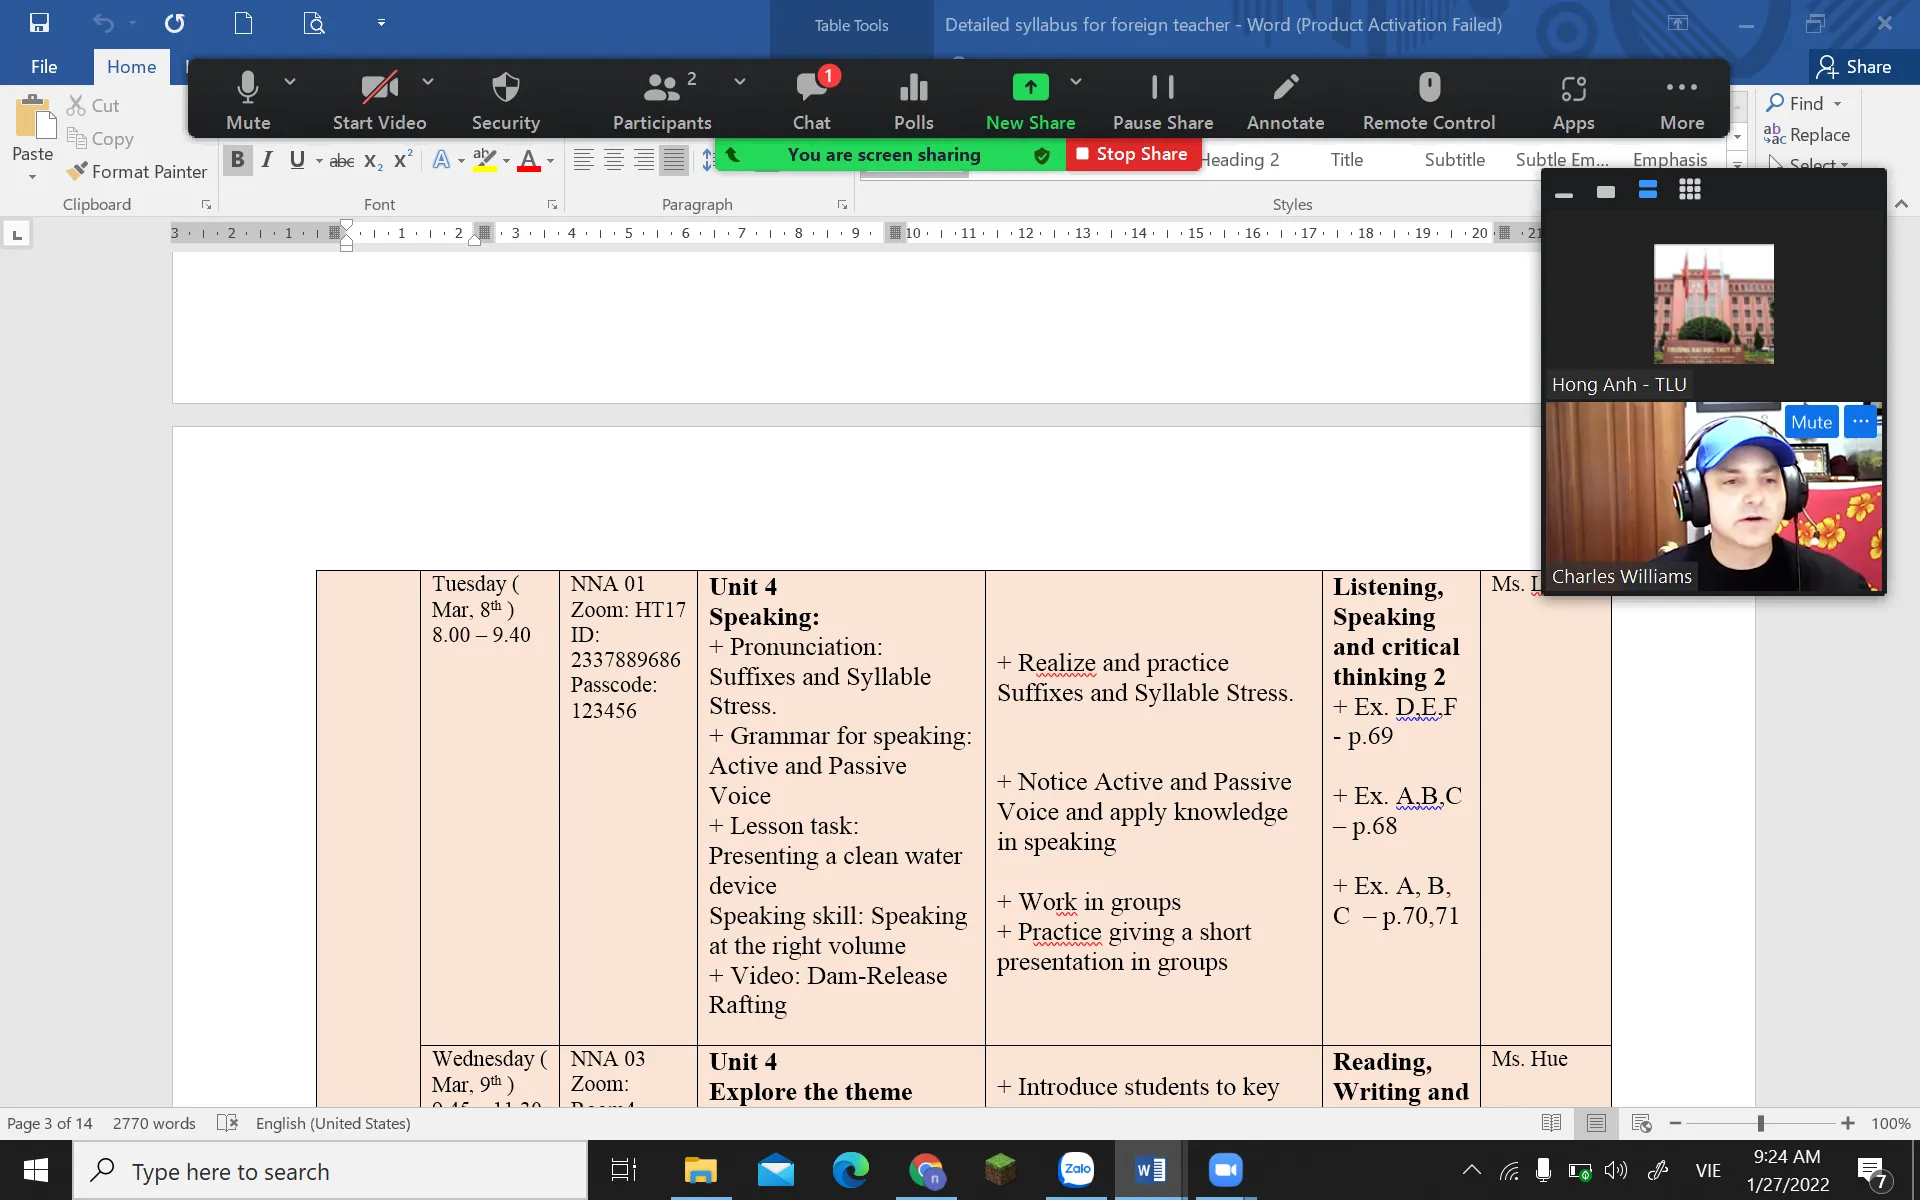This screenshot has height=1200, width=1920.
Task: Open the File tab
Action: coord(44,67)
